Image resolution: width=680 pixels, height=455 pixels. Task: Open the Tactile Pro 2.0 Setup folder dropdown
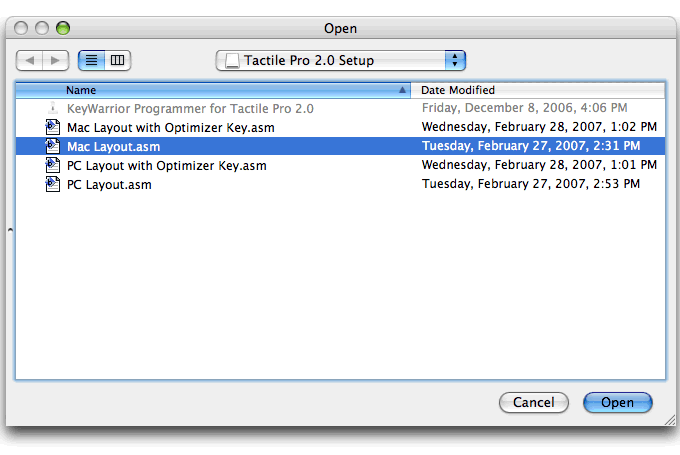click(340, 60)
